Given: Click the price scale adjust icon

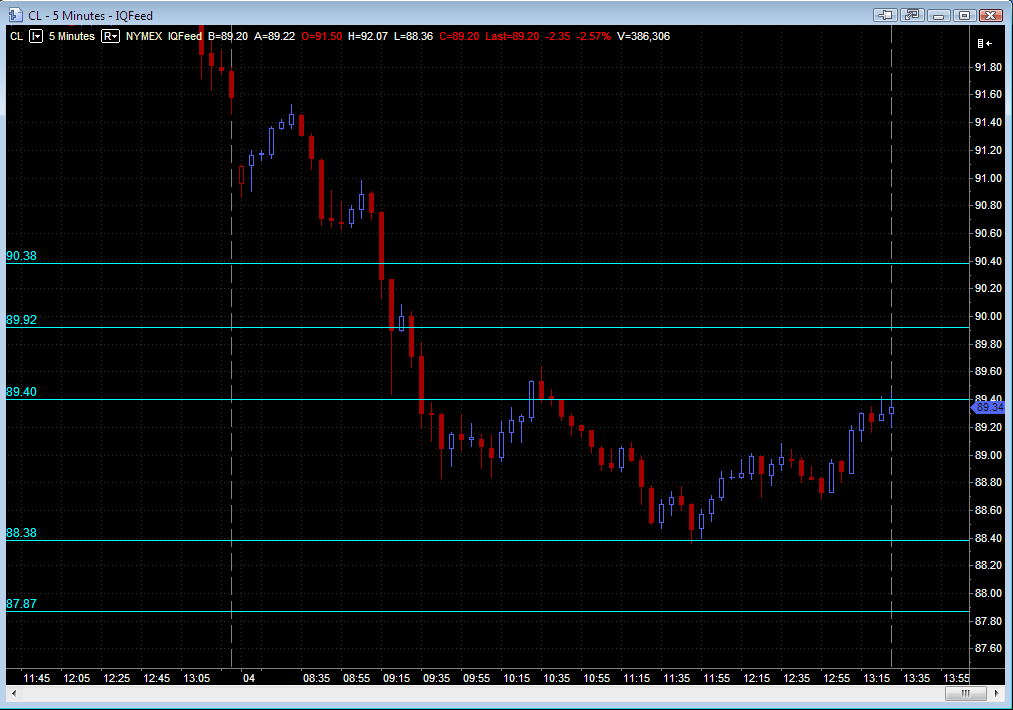Looking at the screenshot, I should tap(984, 43).
